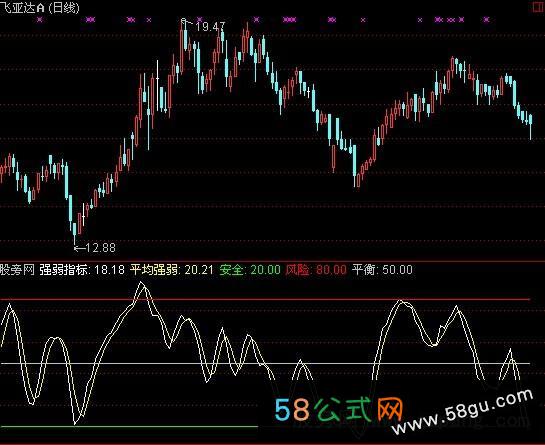Click the red 风险 80.00 label

pos(316,270)
